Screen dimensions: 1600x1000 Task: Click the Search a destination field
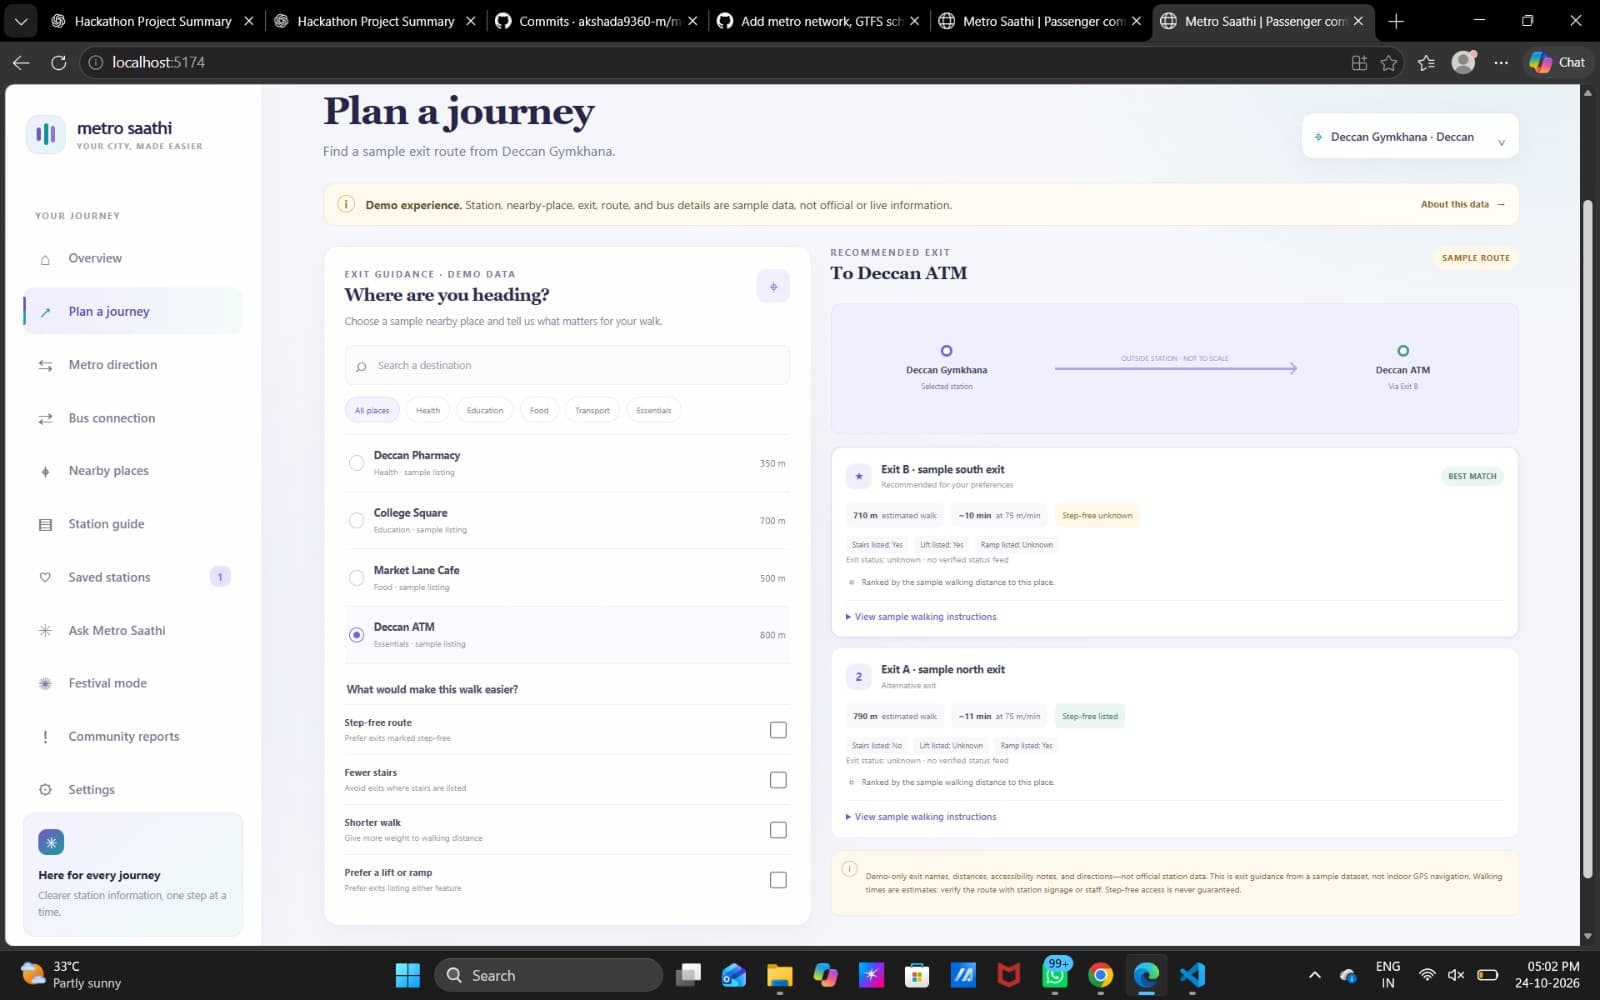click(567, 365)
